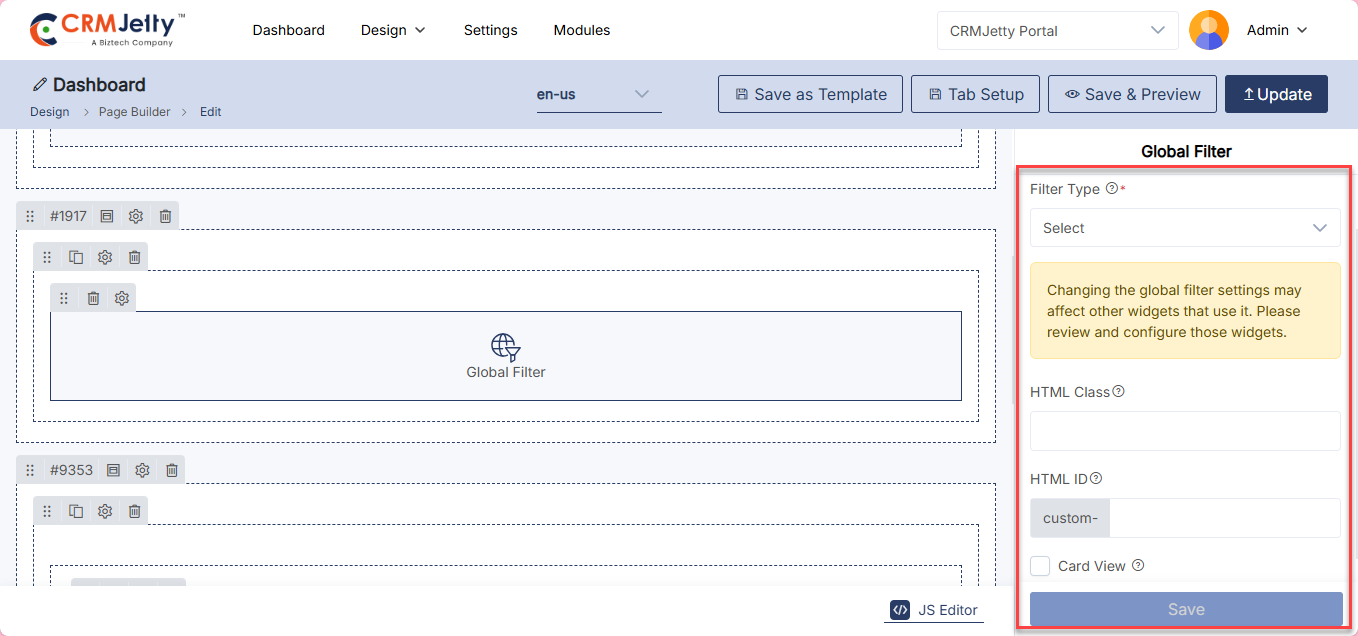The image size is (1358, 636).
Task: Open the Design menu
Action: 393,30
